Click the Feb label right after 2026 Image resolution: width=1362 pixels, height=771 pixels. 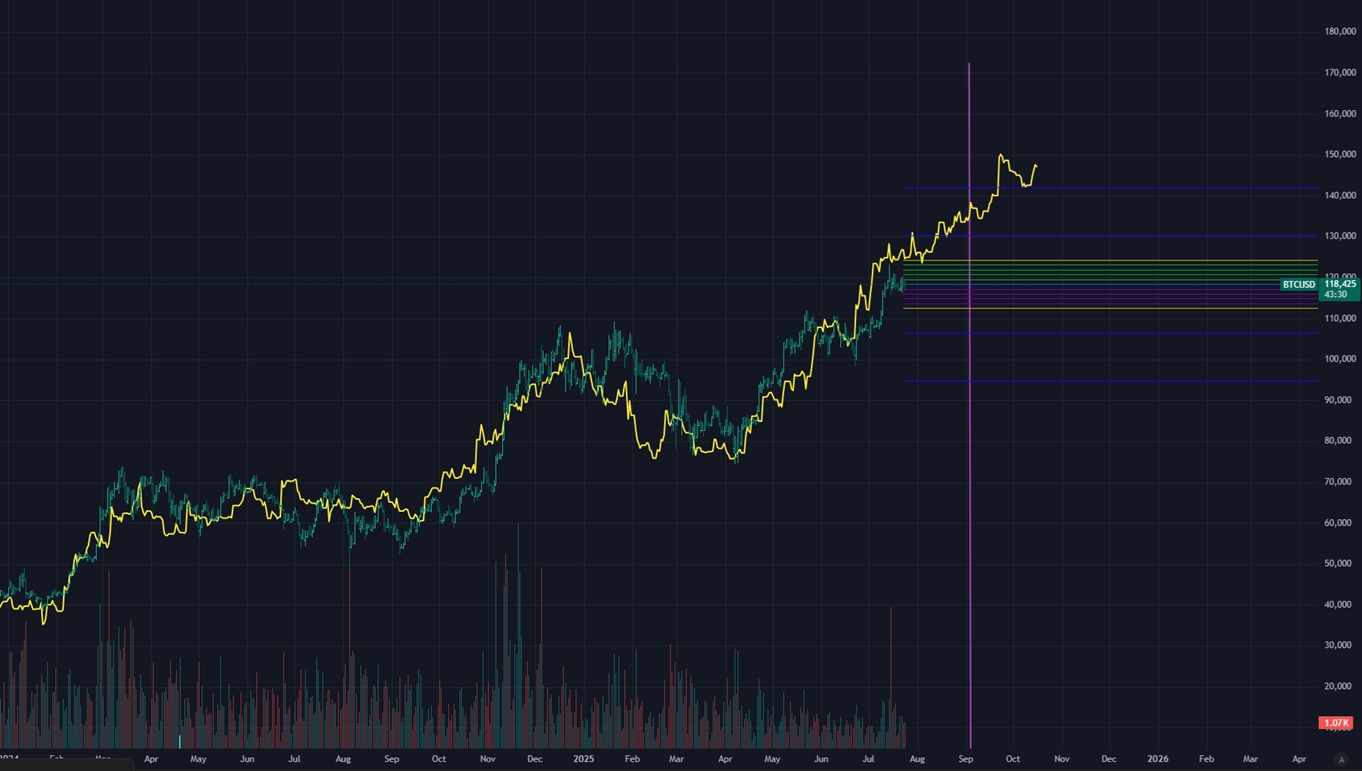(x=1206, y=759)
